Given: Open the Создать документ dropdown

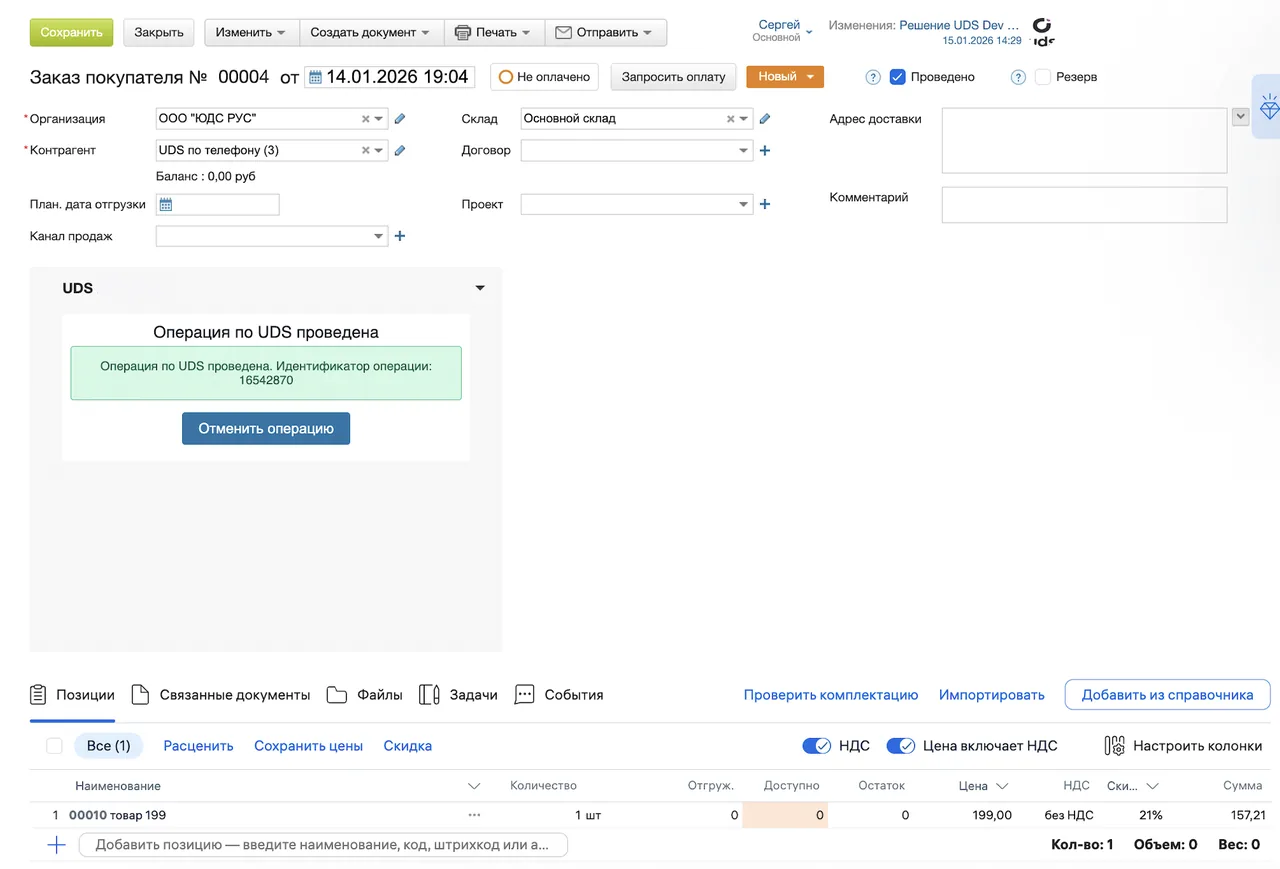Looking at the screenshot, I should [370, 32].
